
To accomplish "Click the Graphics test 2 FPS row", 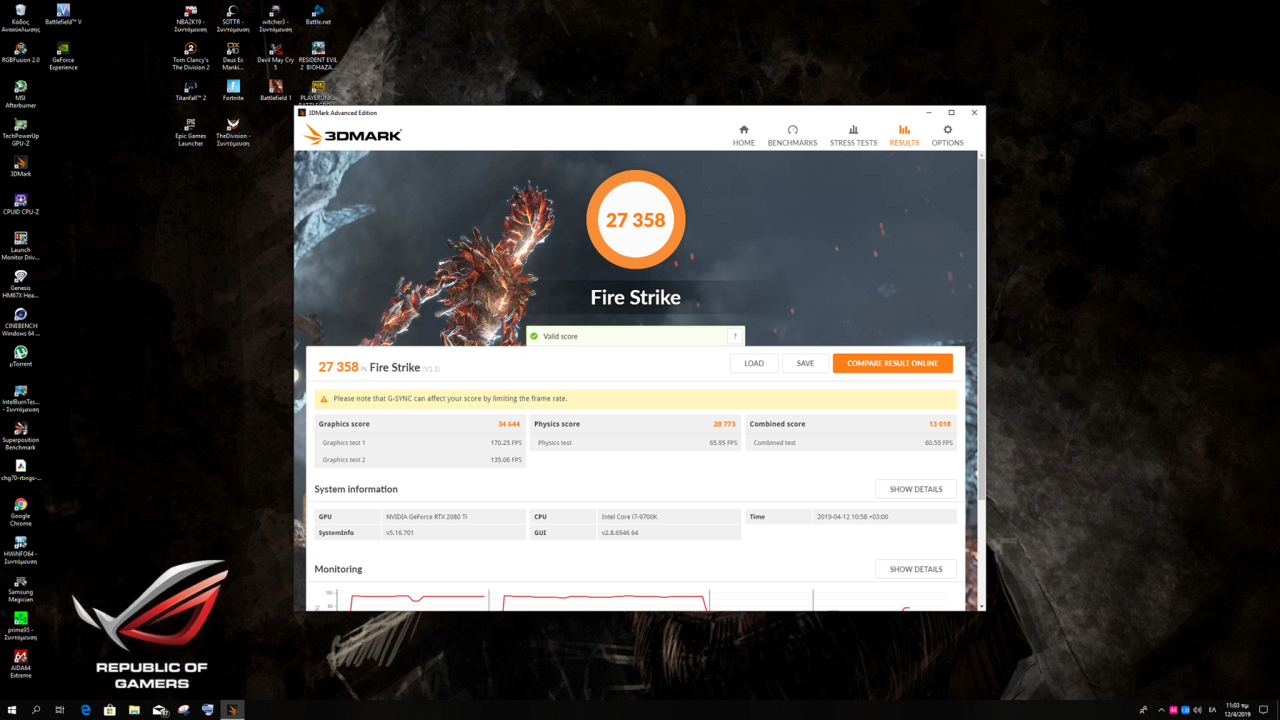I will [420, 460].
